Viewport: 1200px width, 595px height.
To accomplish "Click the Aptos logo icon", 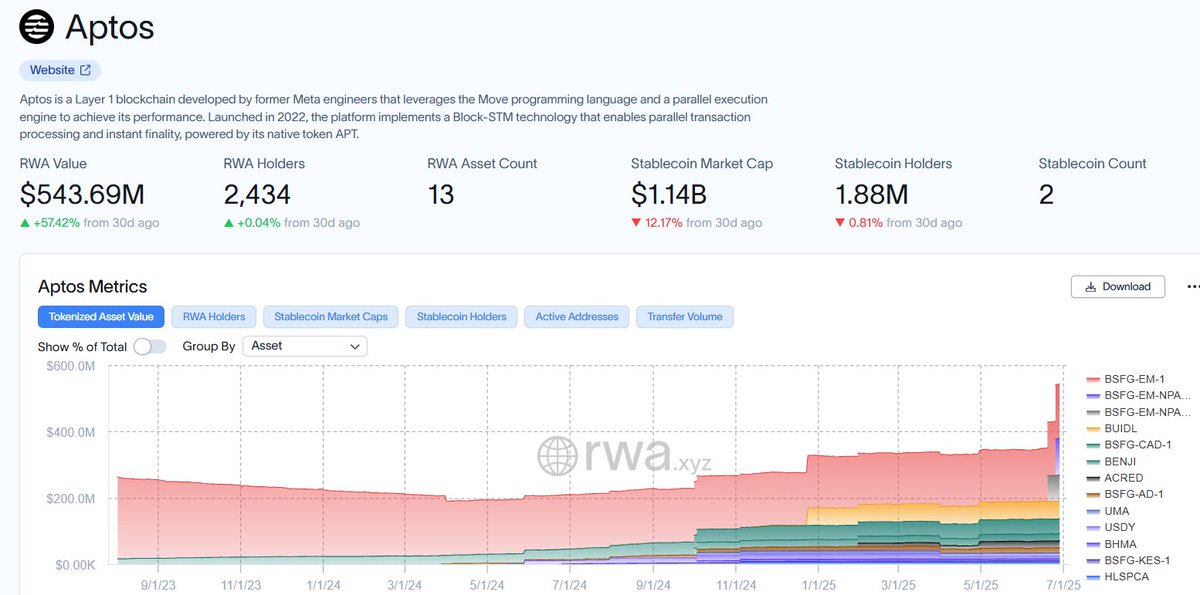I will 37,27.
